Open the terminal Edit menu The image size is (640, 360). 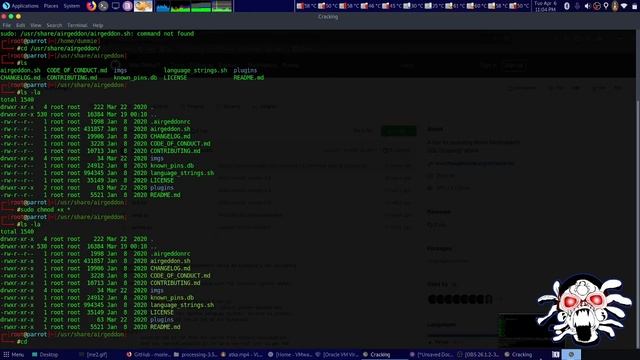20,25
